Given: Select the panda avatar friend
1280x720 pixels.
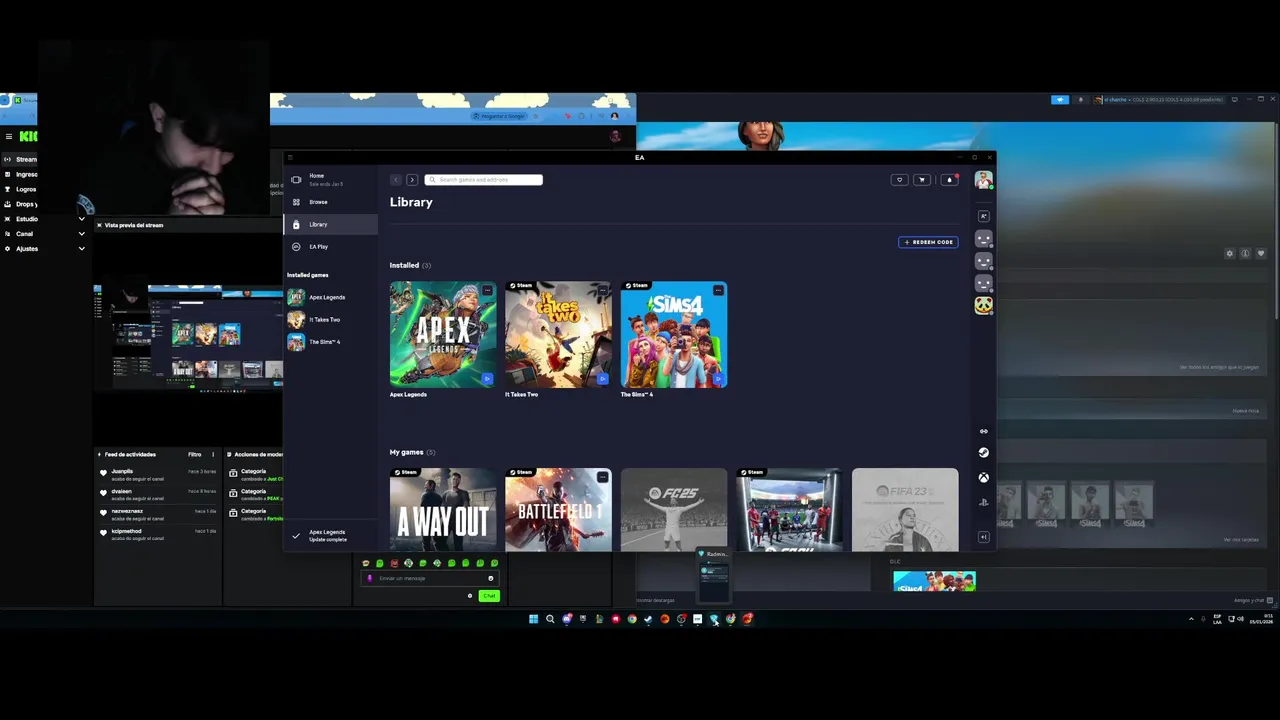Looking at the screenshot, I should point(984,306).
